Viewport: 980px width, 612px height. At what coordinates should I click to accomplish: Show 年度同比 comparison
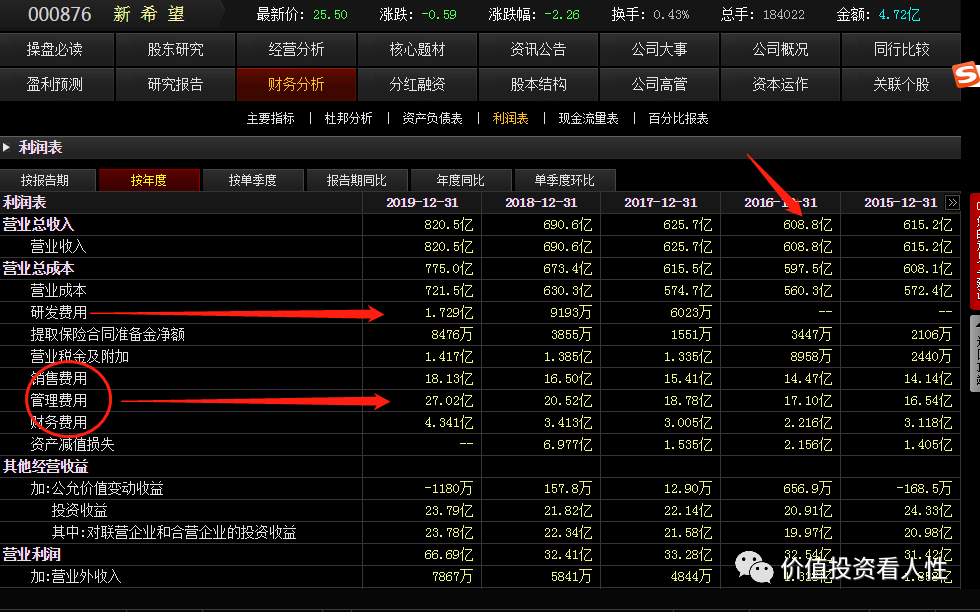point(461,181)
